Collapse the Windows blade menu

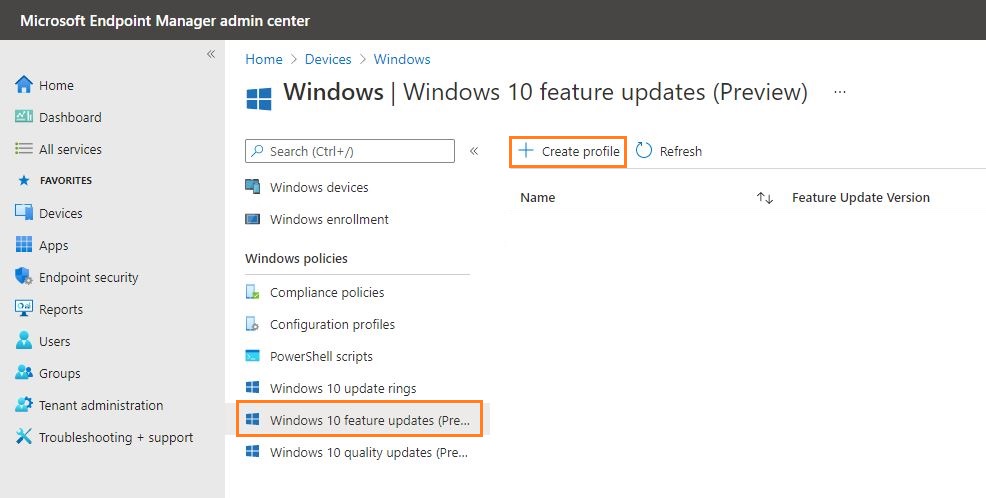coord(474,151)
